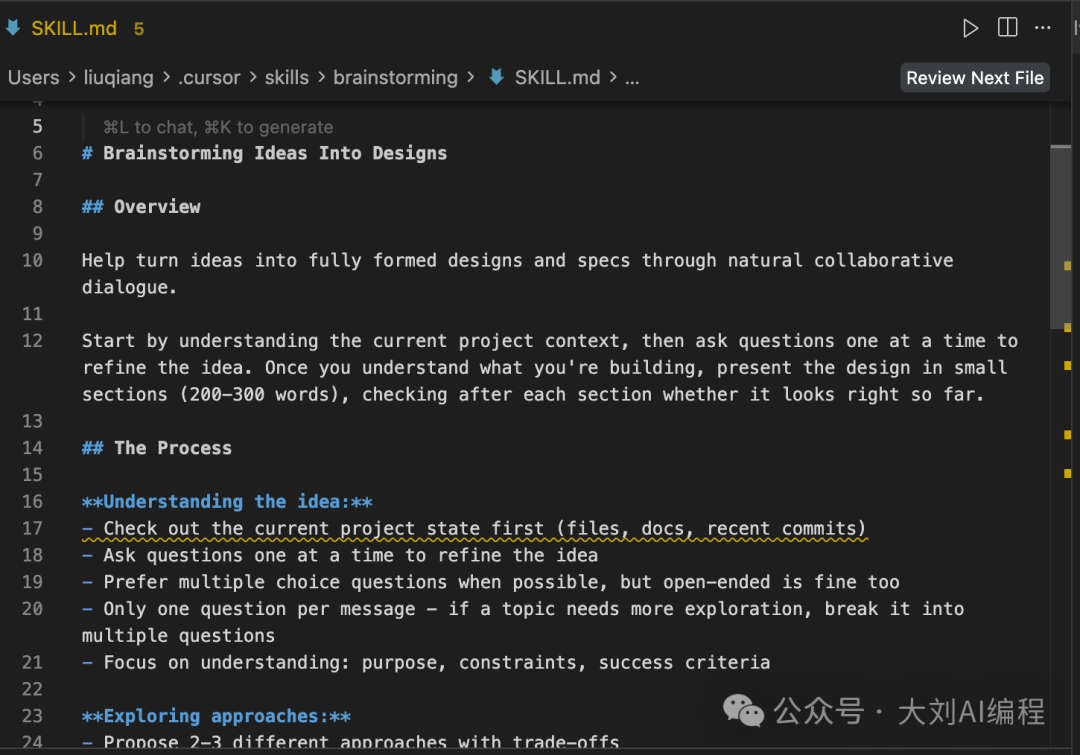Click the markdown icon in the breadcrumb path

click(496, 77)
